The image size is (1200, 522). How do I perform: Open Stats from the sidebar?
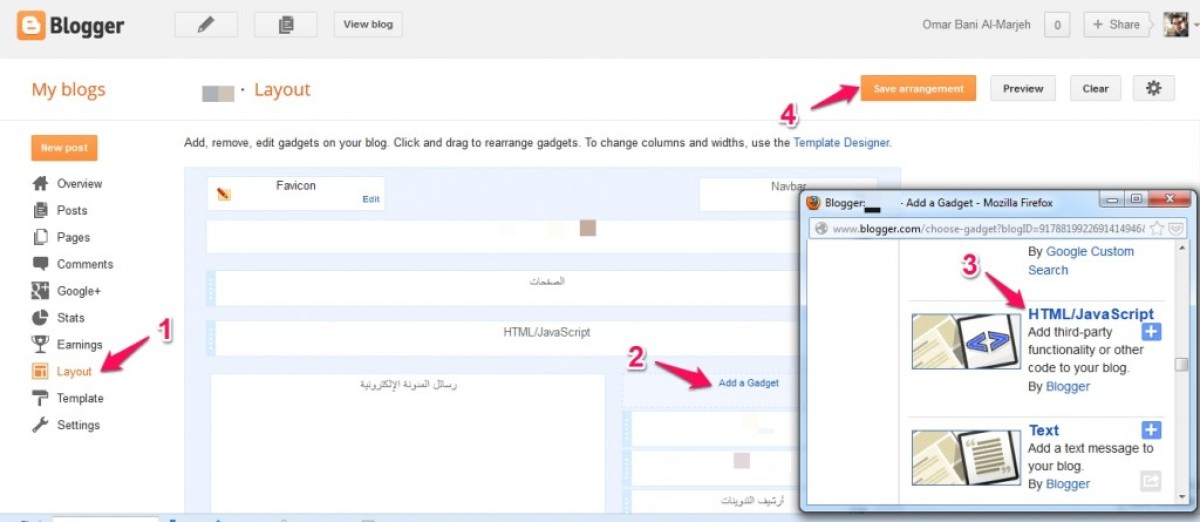click(x=71, y=318)
